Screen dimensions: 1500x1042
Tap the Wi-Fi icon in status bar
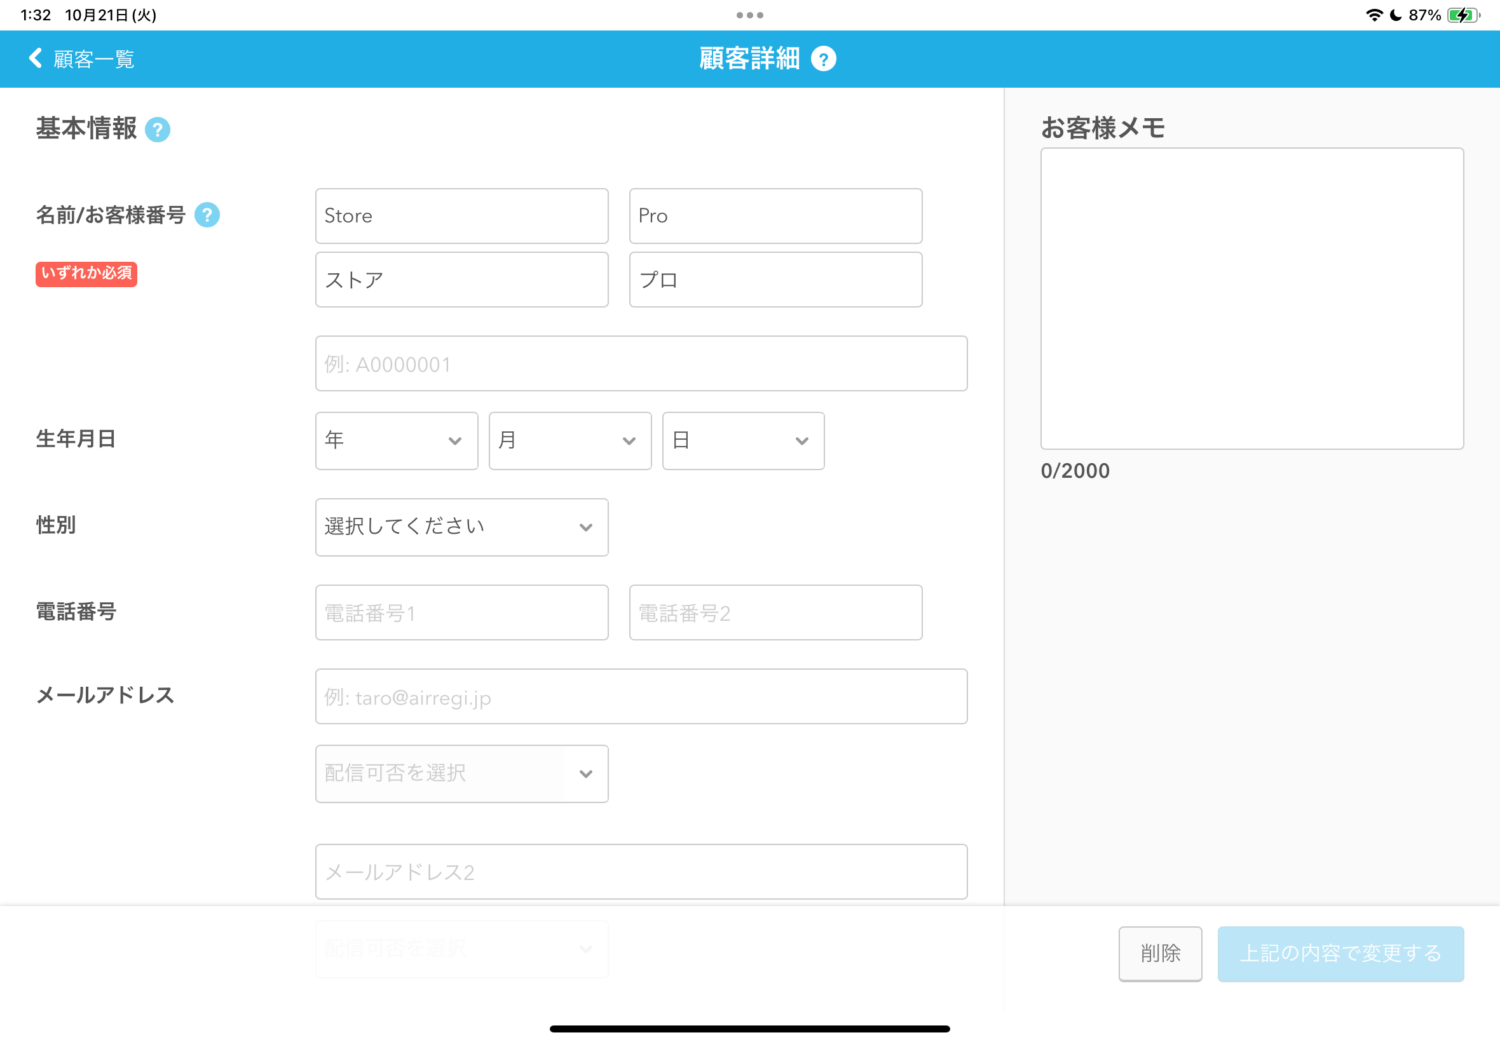(x=1374, y=15)
